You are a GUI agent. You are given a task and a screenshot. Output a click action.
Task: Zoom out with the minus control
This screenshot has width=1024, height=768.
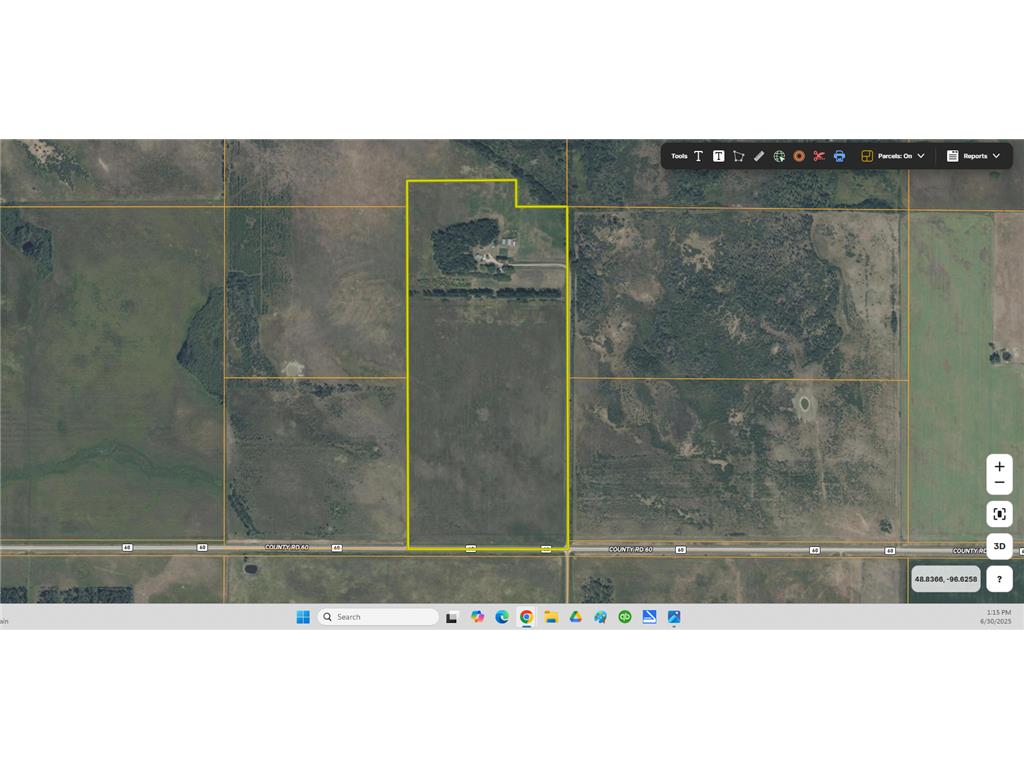999,484
